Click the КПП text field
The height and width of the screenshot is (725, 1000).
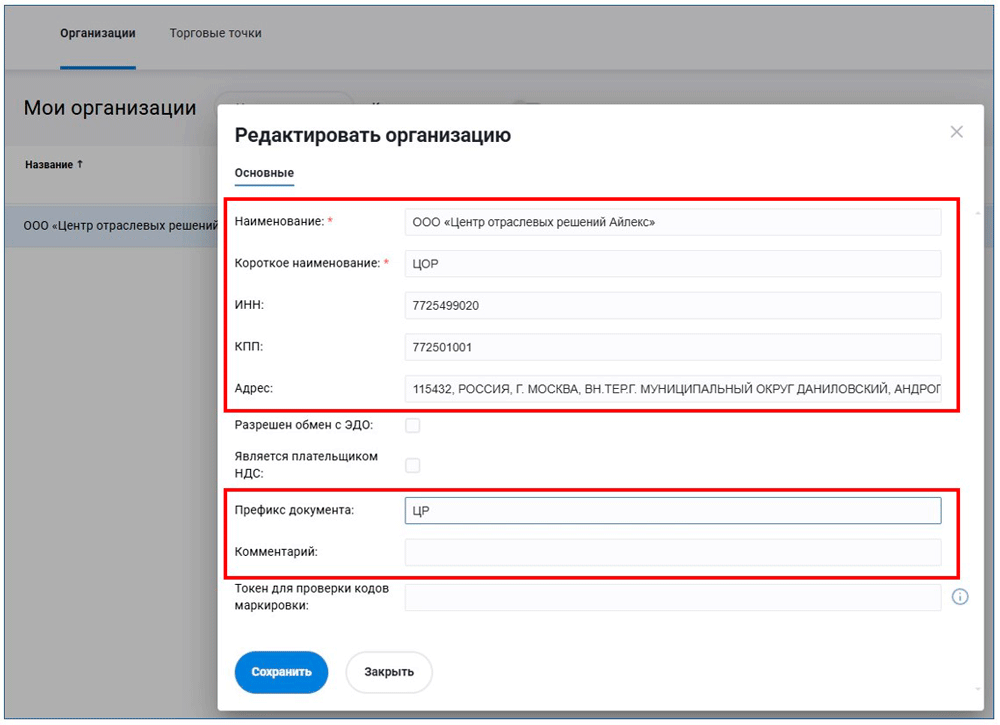[x=672, y=347]
